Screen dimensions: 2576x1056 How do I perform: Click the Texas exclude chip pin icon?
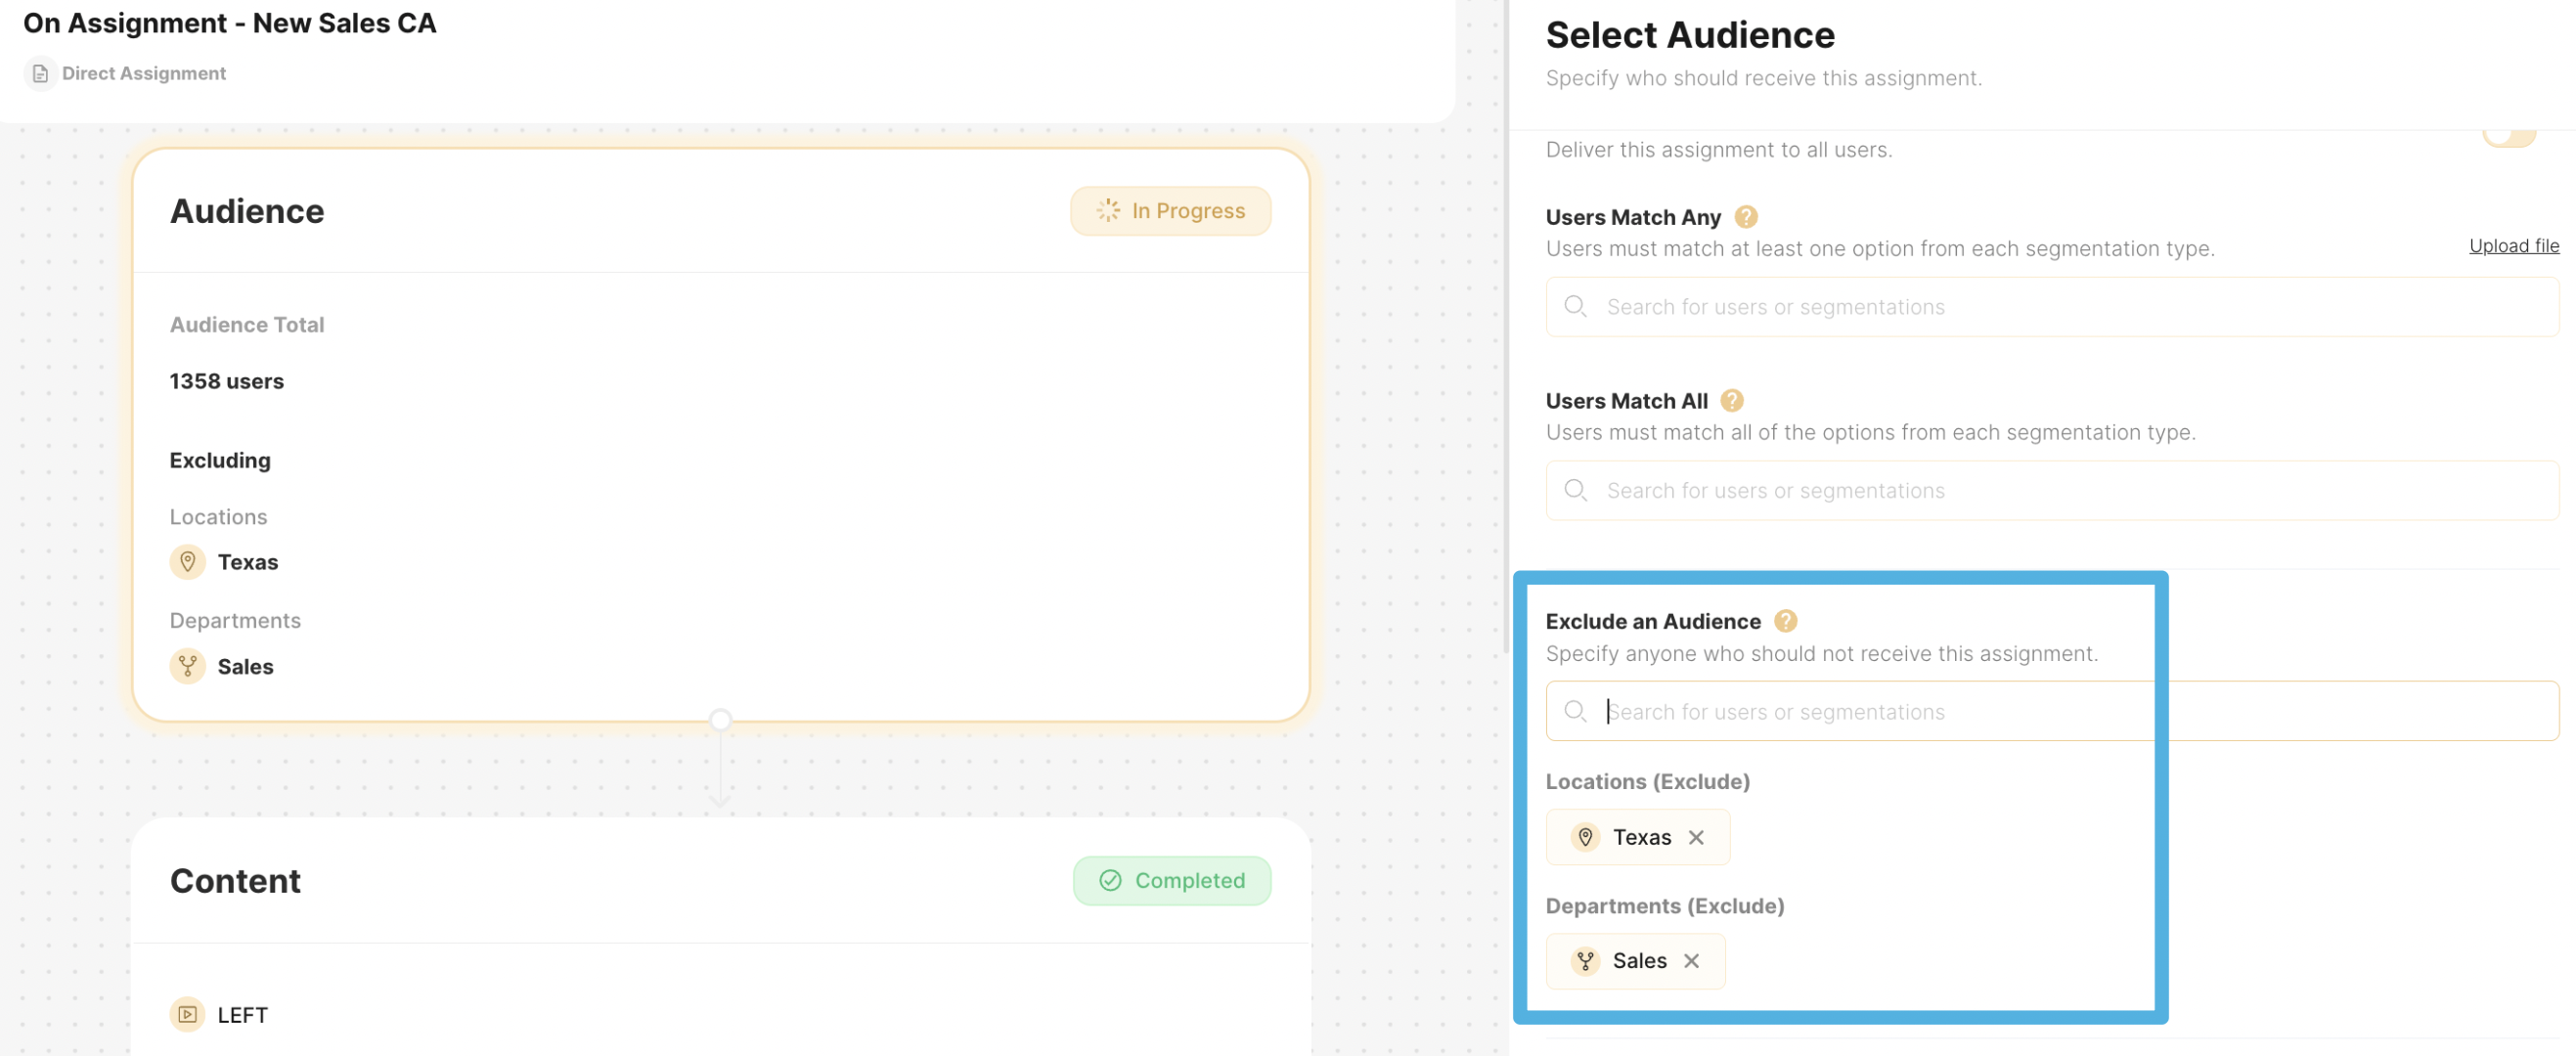pos(1585,837)
